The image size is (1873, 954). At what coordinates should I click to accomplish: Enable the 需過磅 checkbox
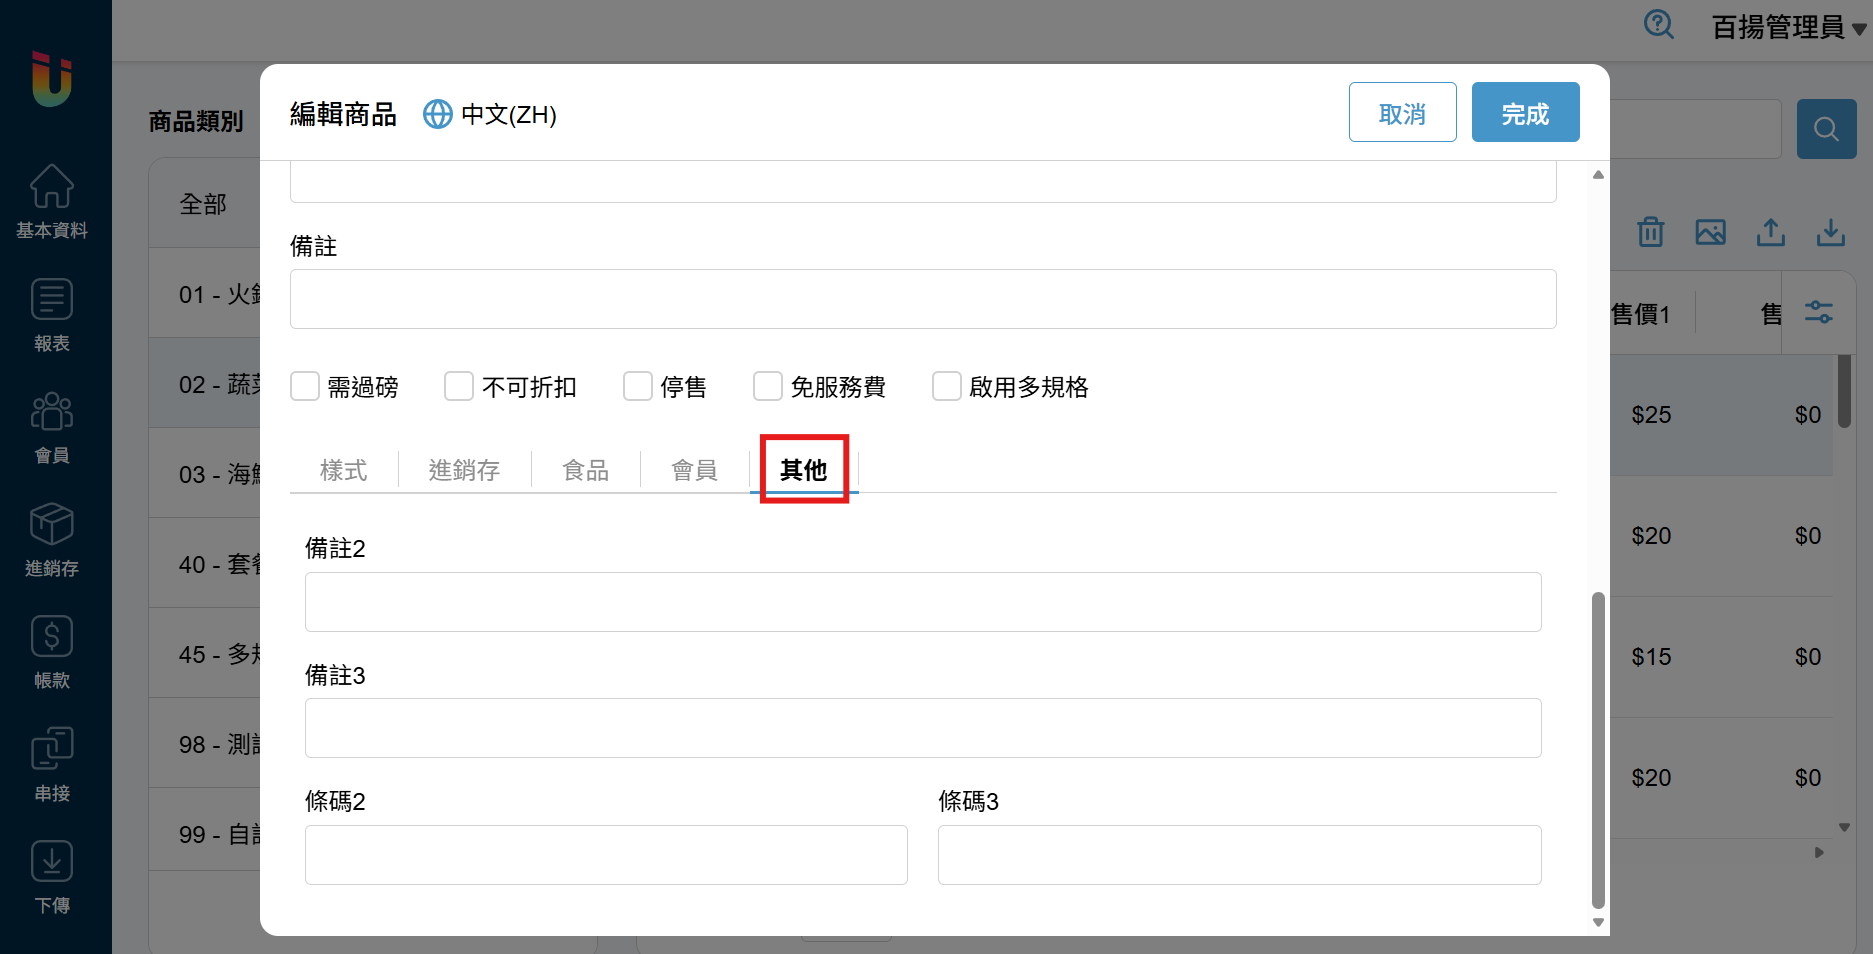pos(305,387)
